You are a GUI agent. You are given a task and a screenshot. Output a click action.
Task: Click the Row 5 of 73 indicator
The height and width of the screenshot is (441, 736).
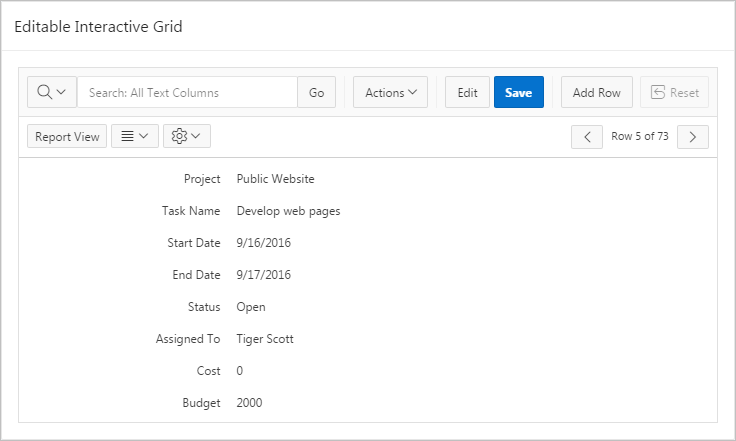point(639,136)
